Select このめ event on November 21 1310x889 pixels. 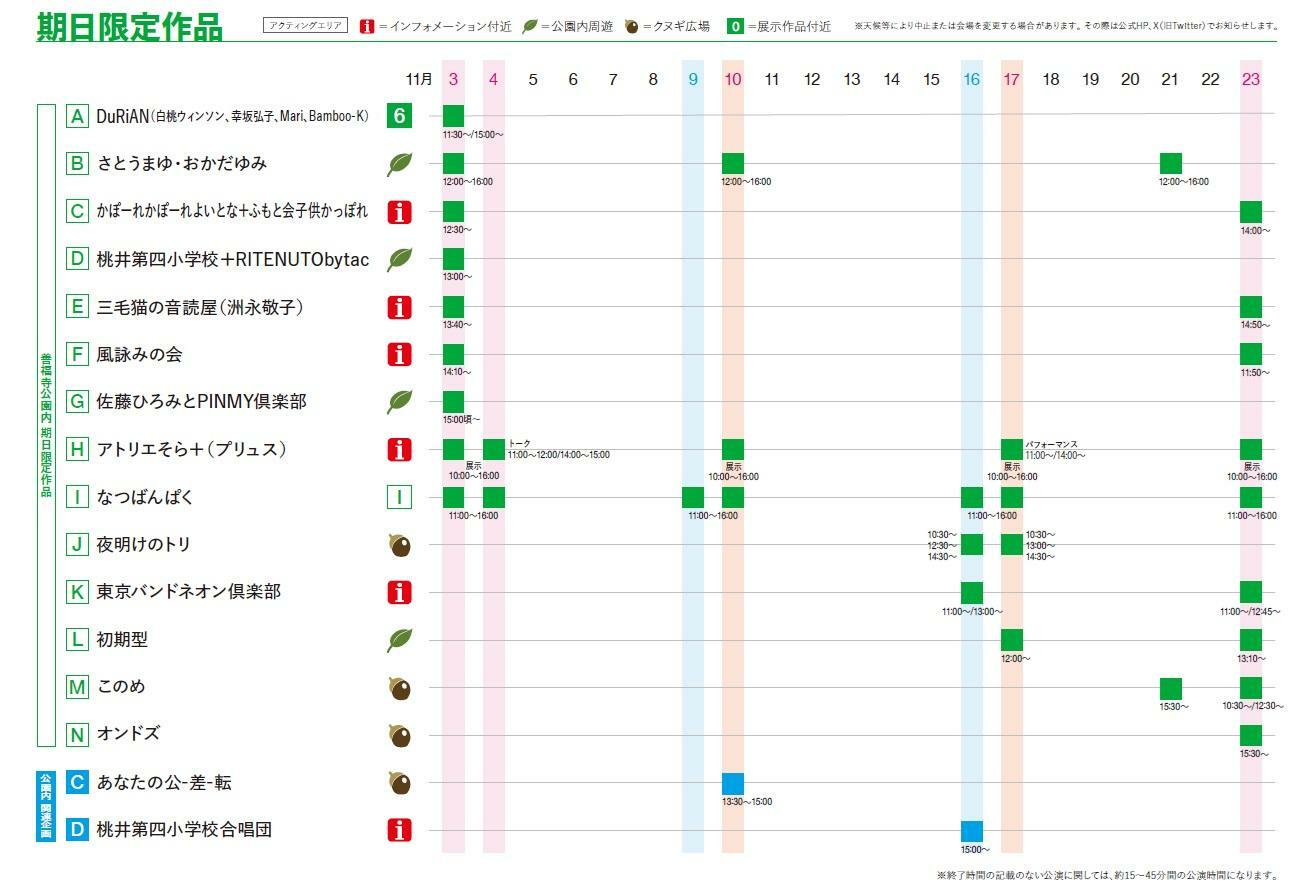[1171, 688]
